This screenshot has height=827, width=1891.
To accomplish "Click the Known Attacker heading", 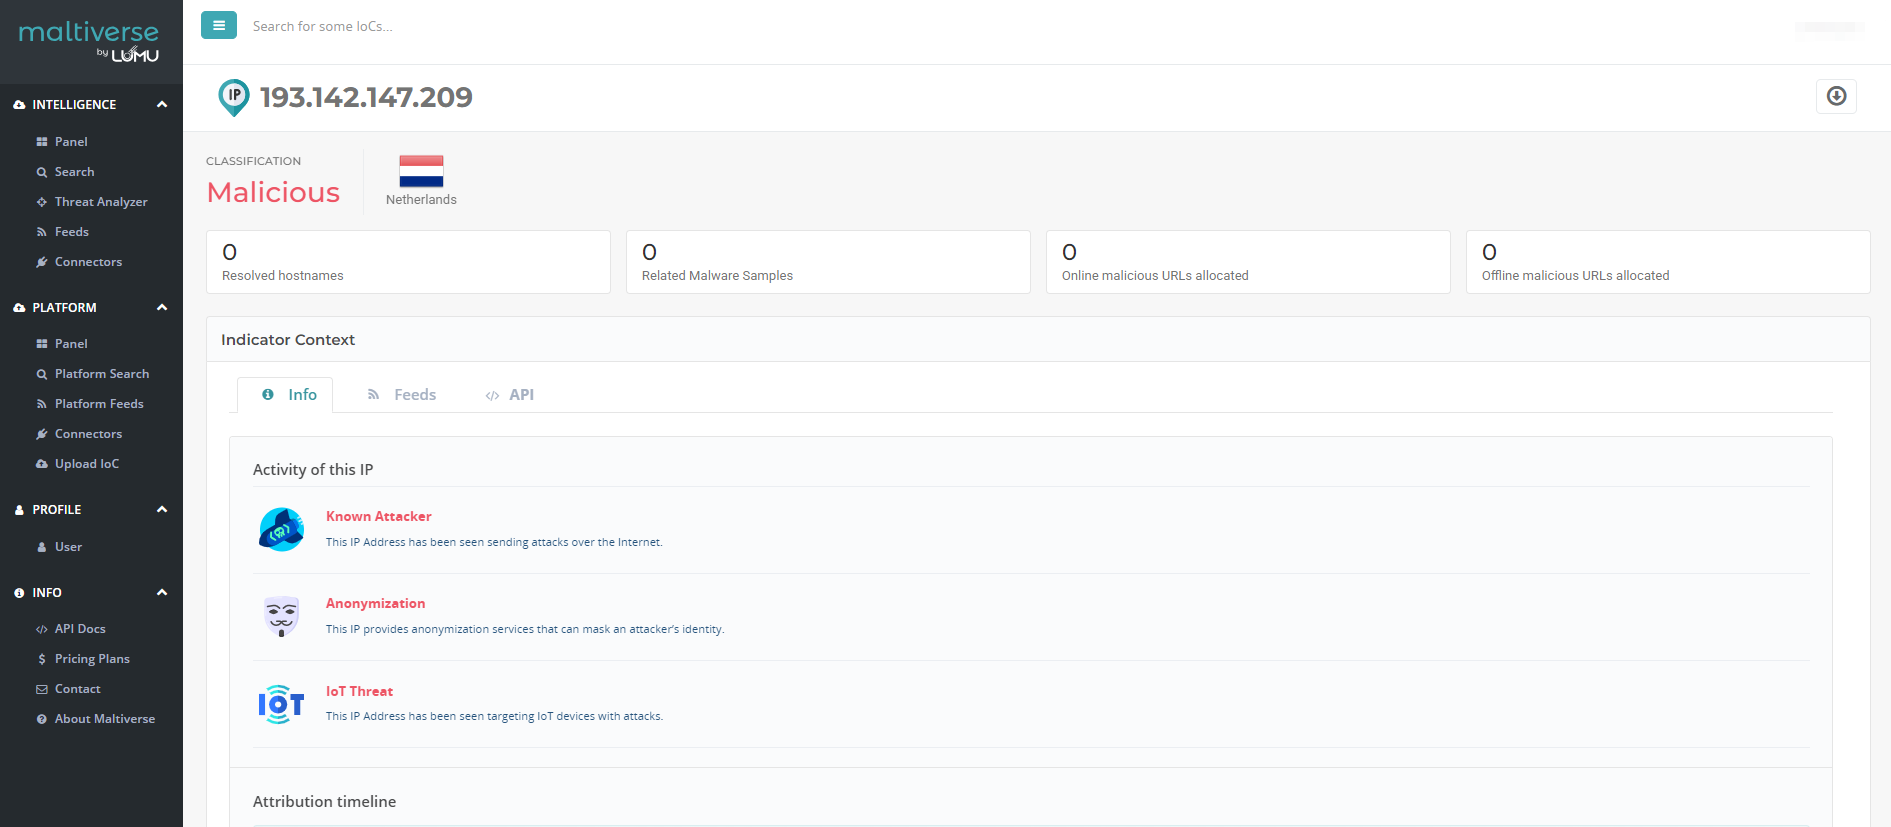I will [x=379, y=517].
